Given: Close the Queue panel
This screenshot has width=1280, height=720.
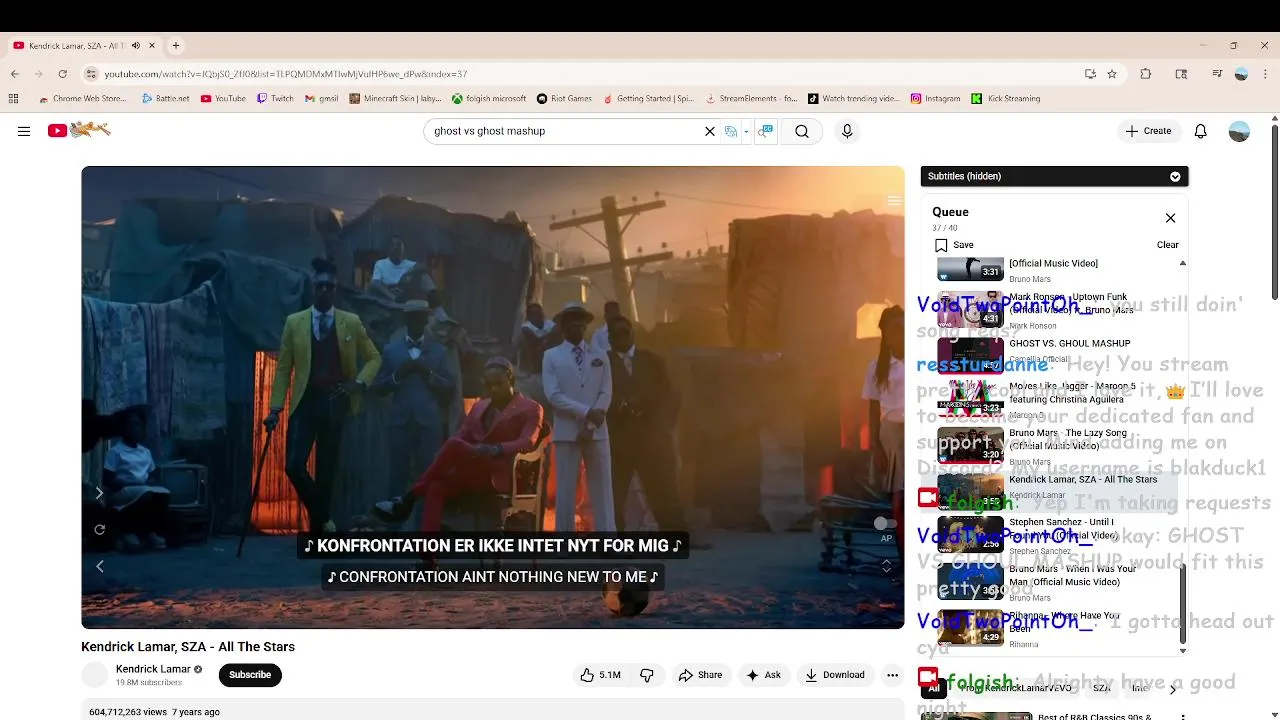Looking at the screenshot, I should 1170,218.
